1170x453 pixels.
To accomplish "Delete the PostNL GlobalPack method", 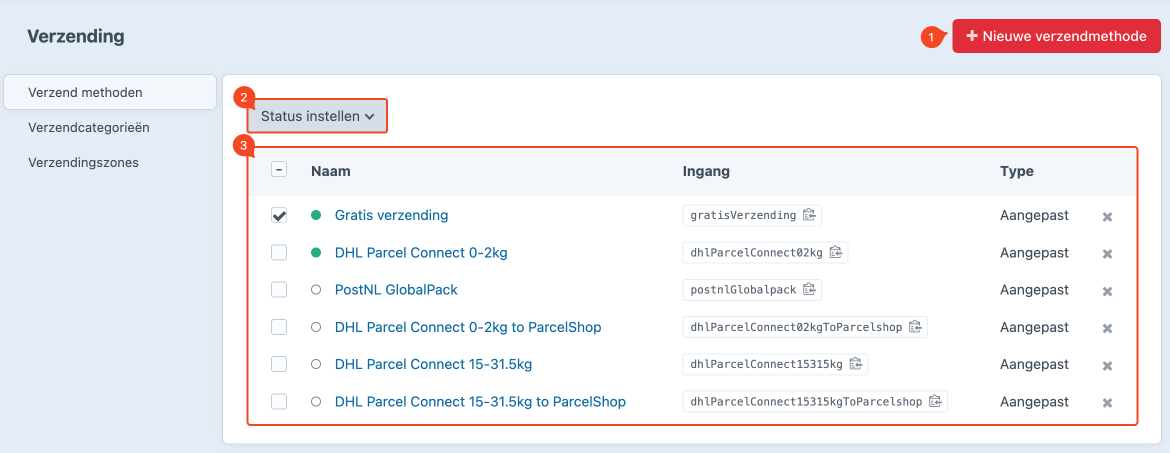I will tap(1107, 291).
